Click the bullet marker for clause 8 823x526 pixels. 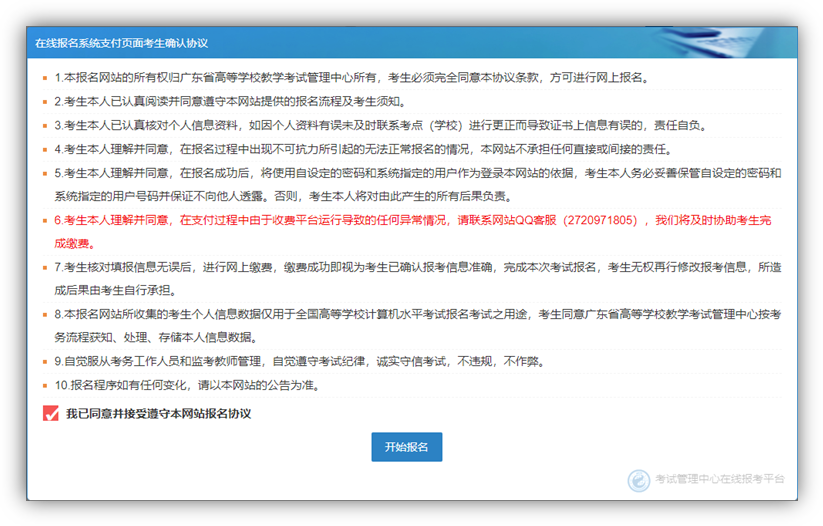[44, 314]
